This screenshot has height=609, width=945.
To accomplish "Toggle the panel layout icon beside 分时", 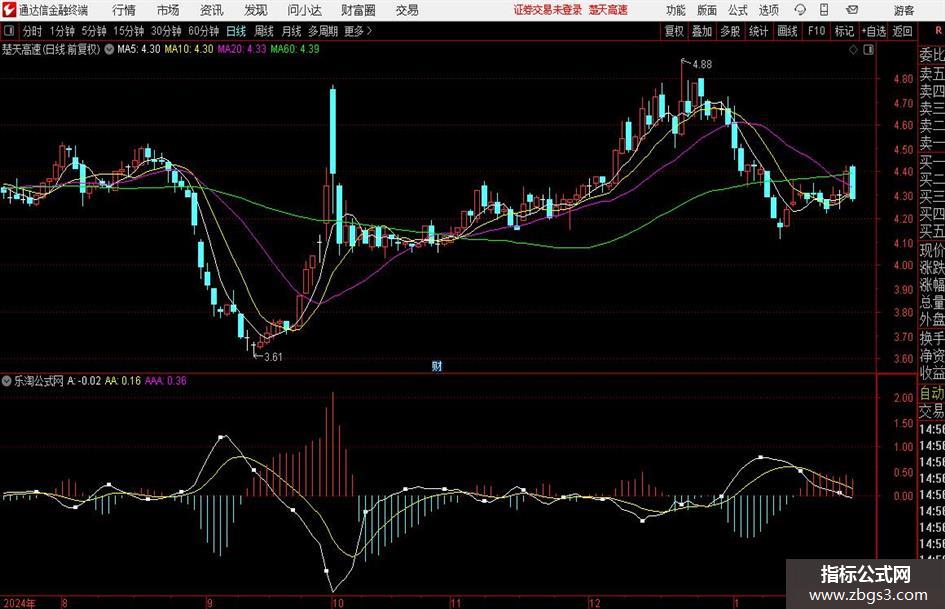I will 9,31.
